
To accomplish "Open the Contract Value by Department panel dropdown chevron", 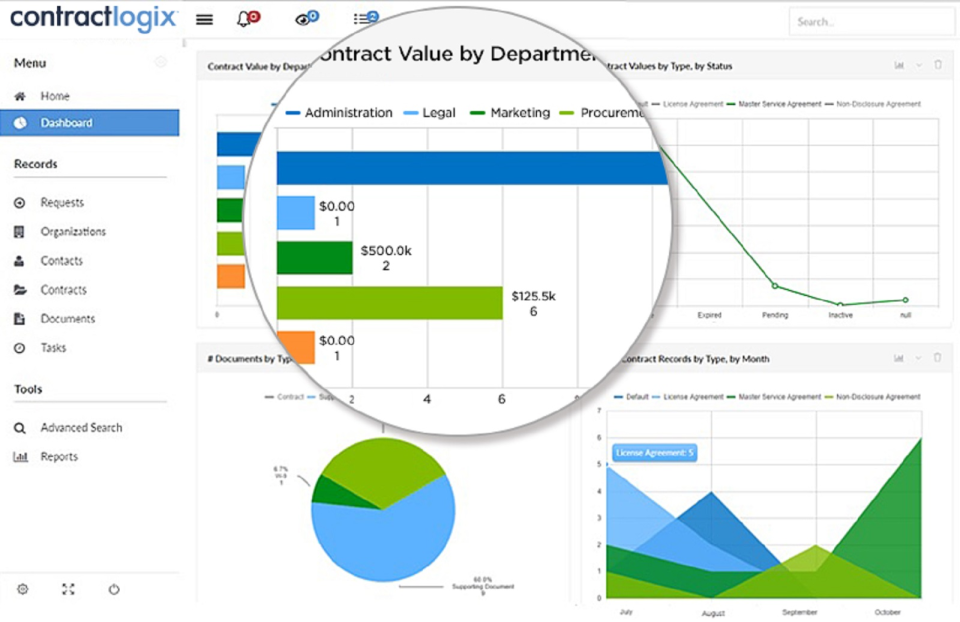I will (545, 65).
